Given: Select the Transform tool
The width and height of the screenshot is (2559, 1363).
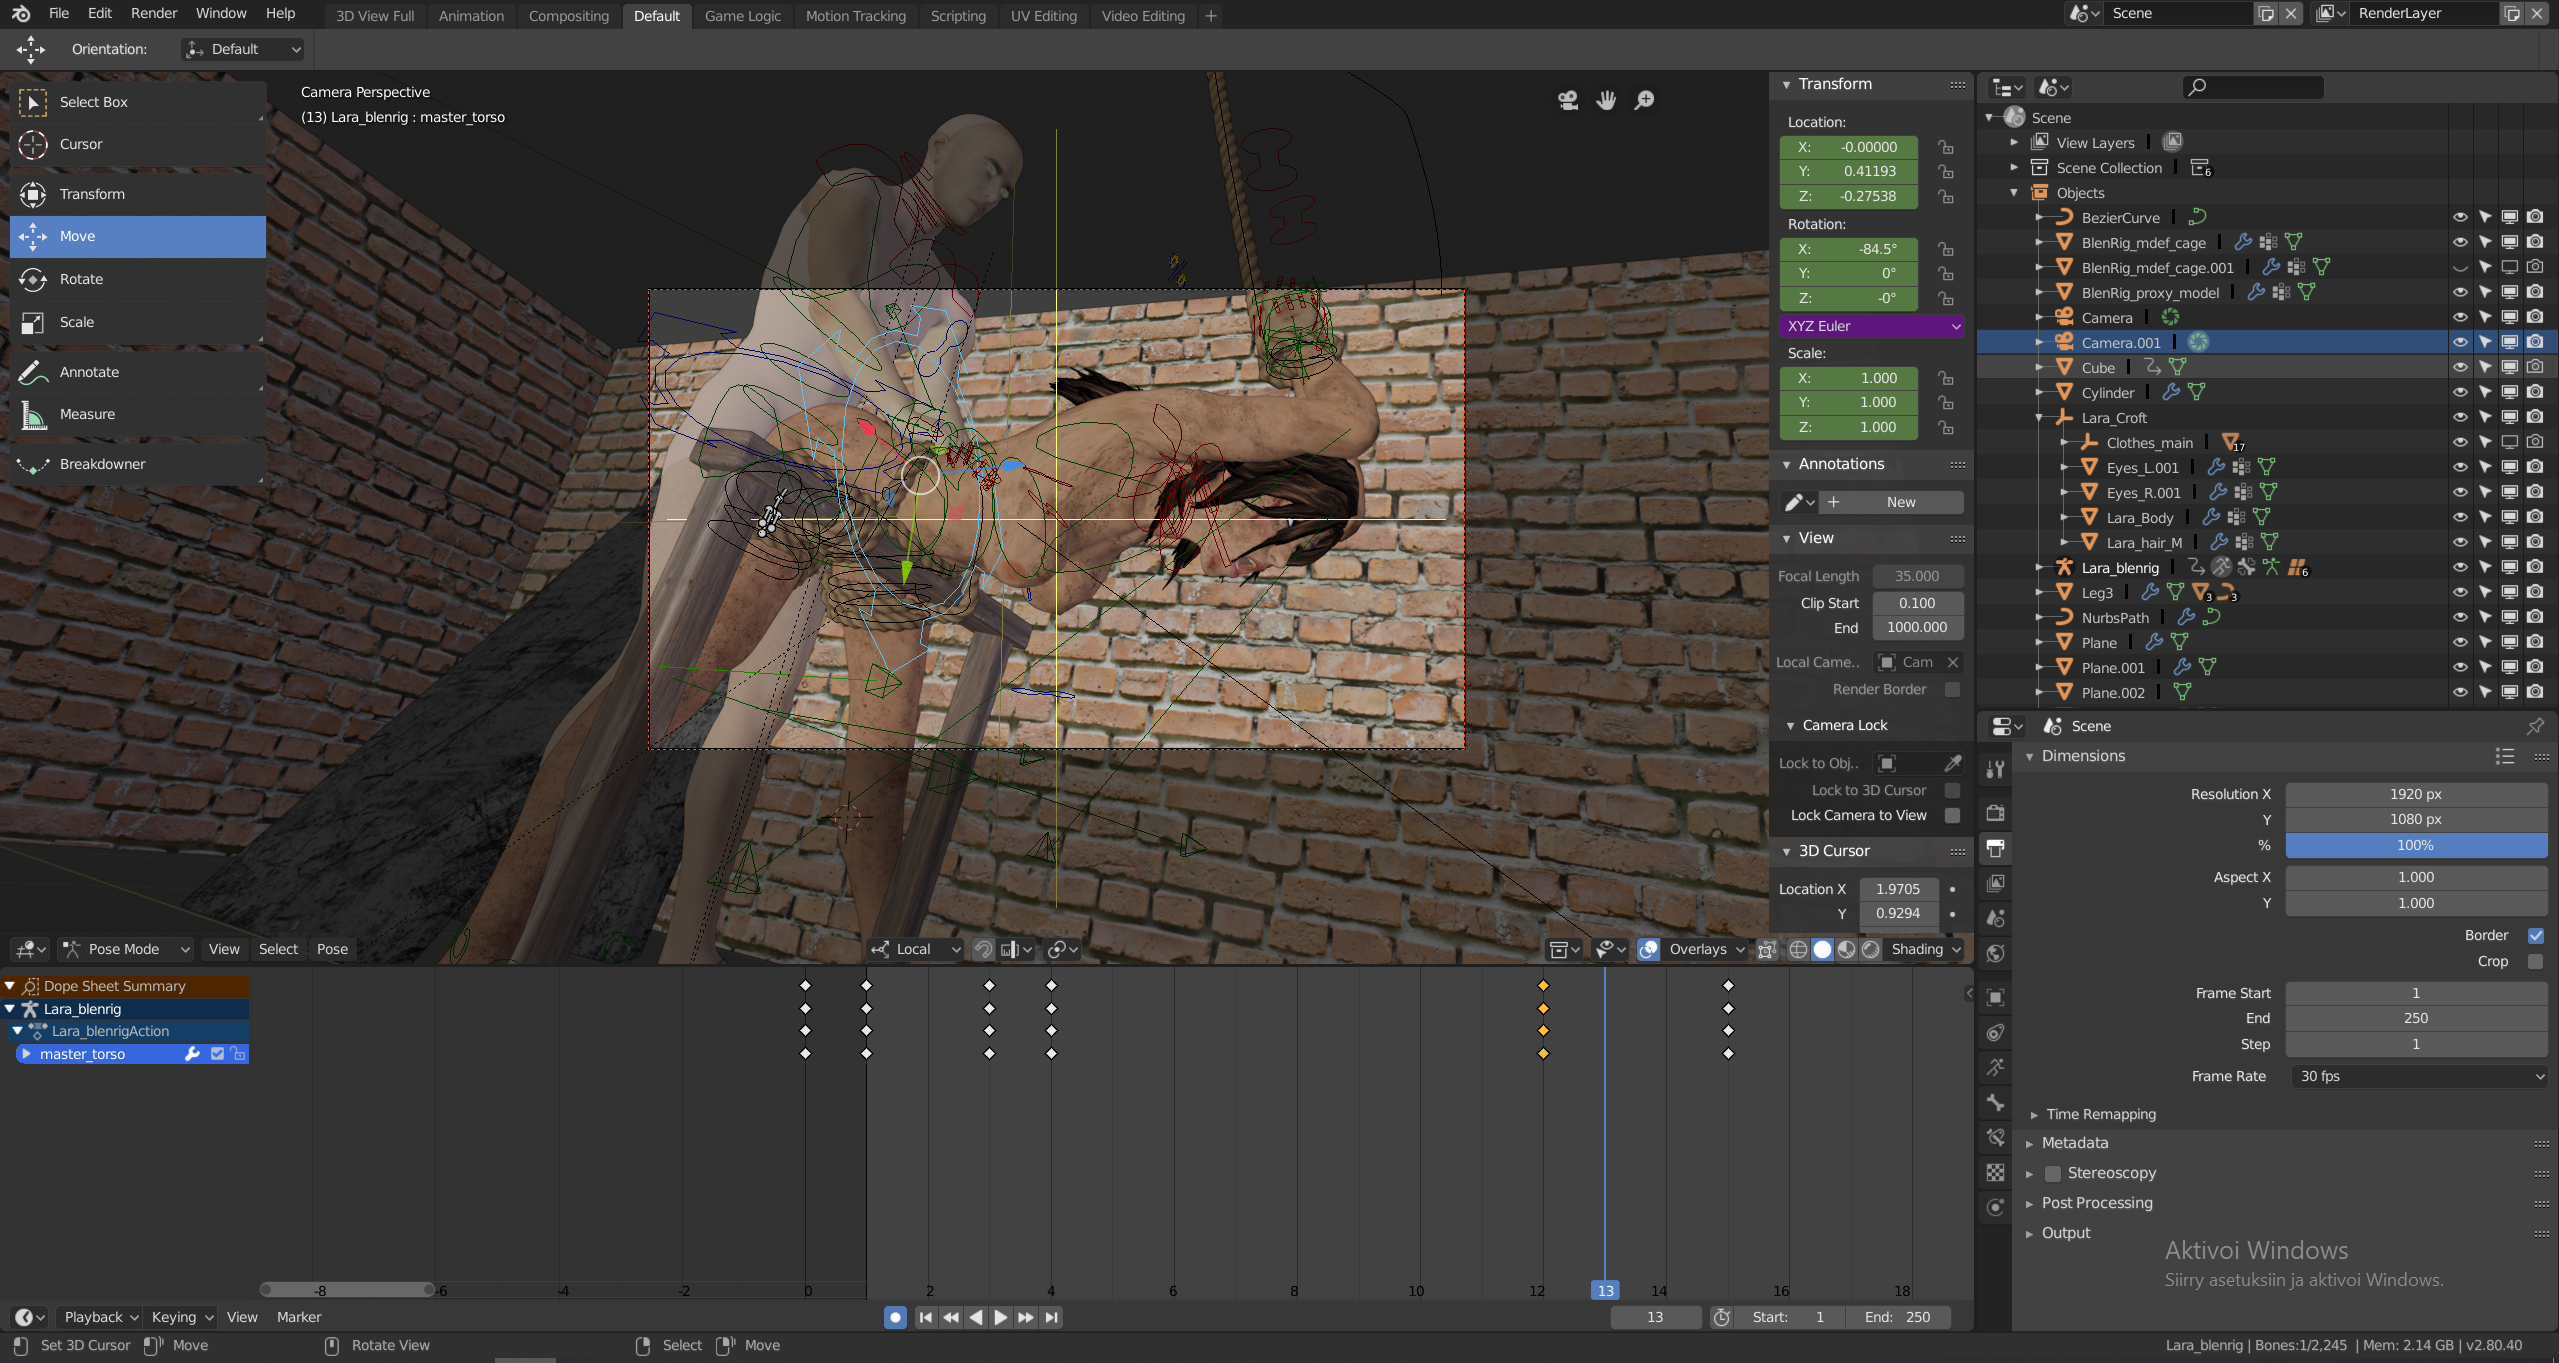Looking at the screenshot, I should point(138,194).
